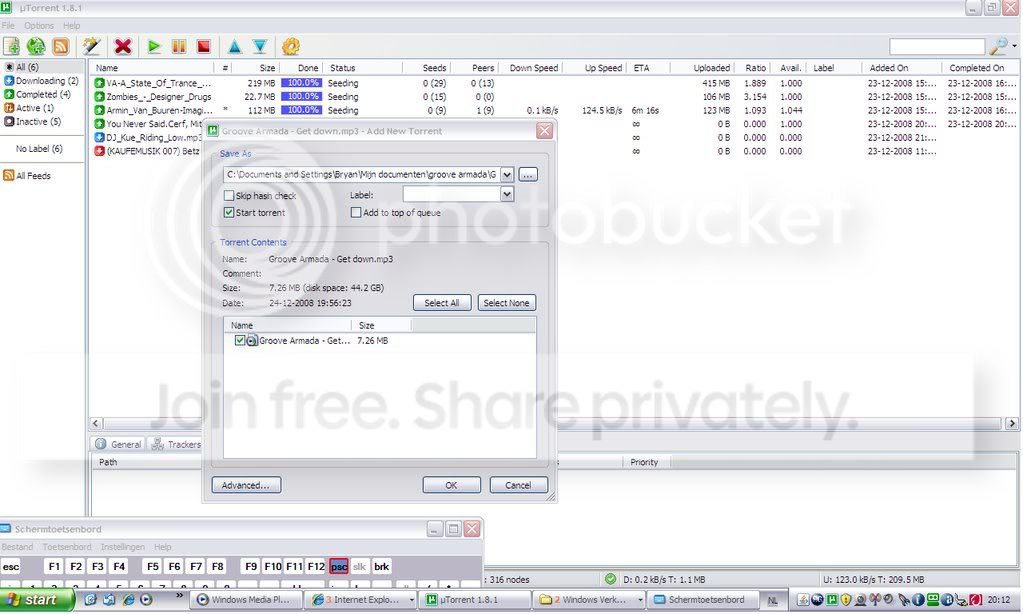Click the mp3 file icon beside Groove Armada
The width and height of the screenshot is (1023, 614).
point(252,341)
